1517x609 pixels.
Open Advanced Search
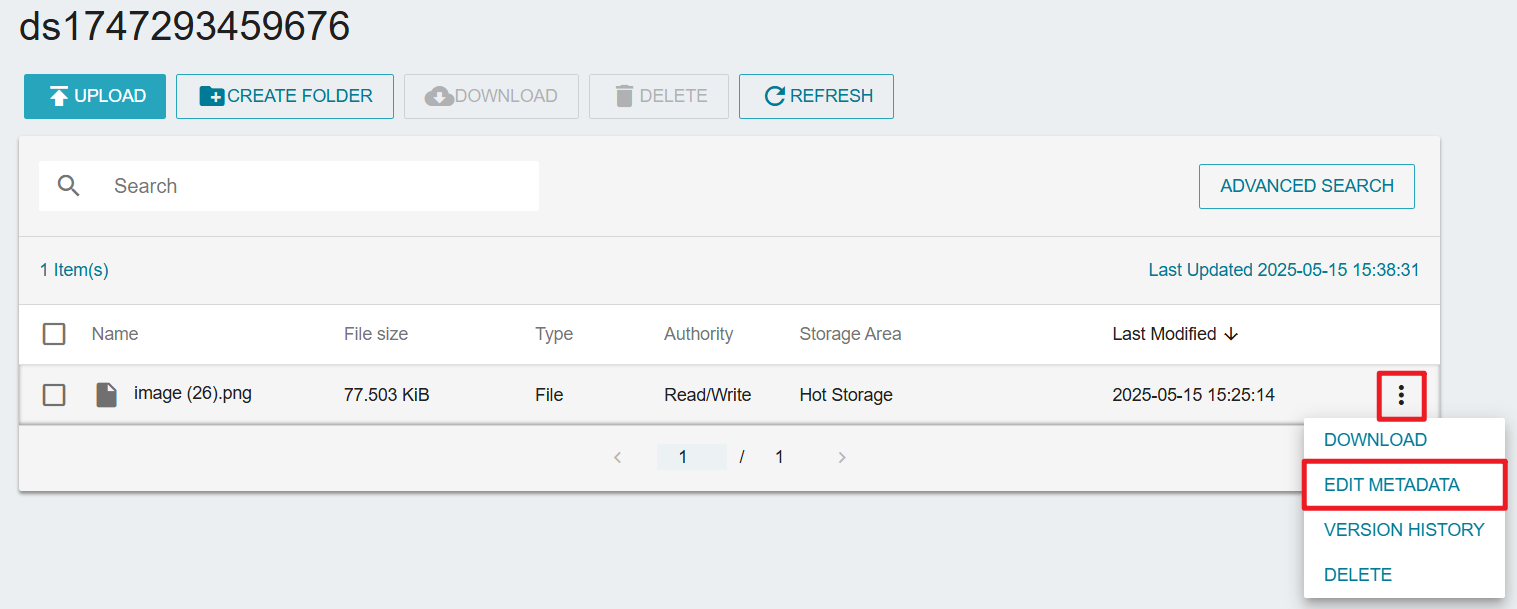coord(1306,186)
